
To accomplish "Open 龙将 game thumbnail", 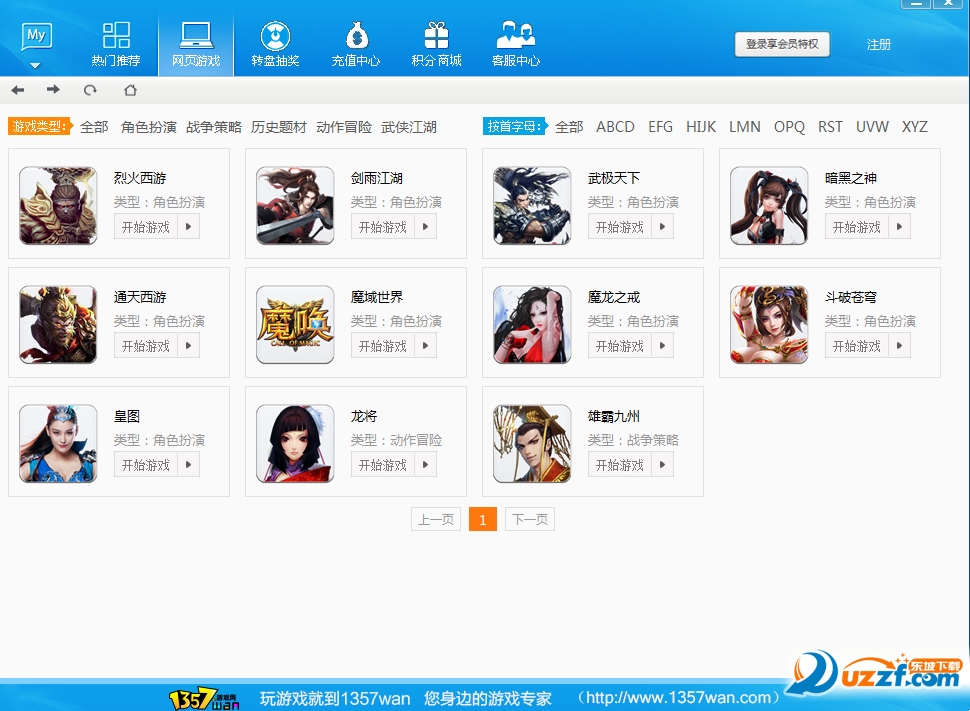I will tap(295, 444).
